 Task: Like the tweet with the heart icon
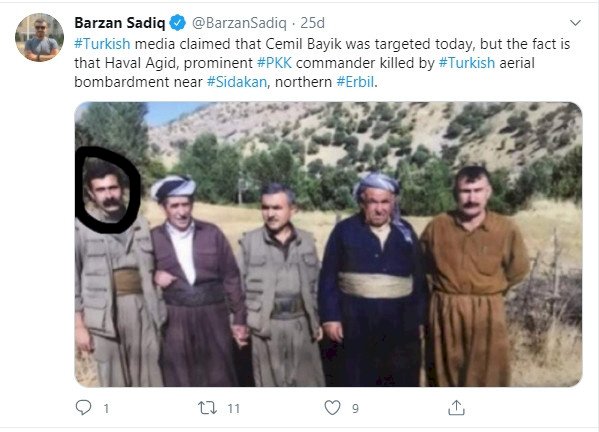click(332, 408)
